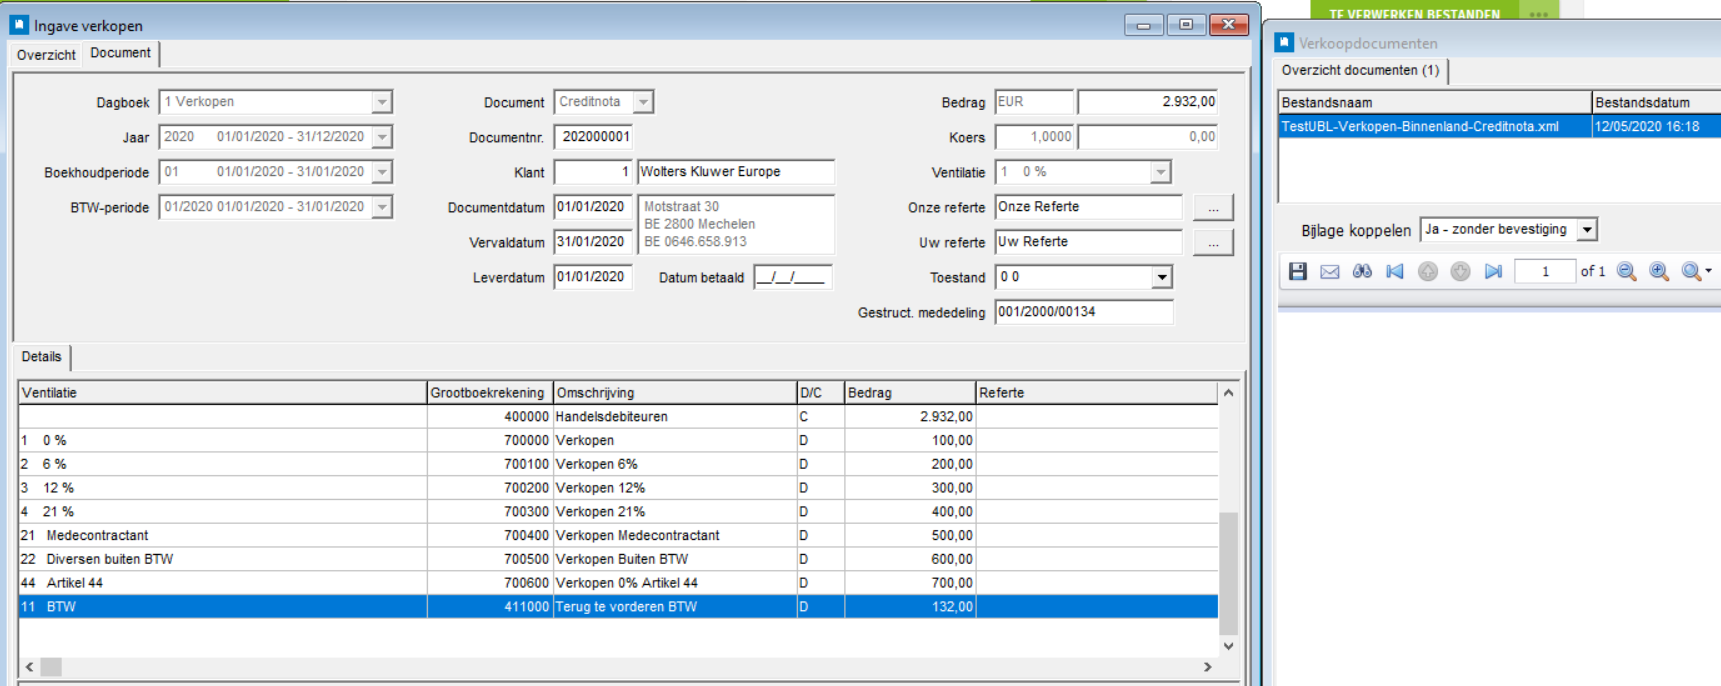
Task: Go to first page of document
Action: point(1395,271)
